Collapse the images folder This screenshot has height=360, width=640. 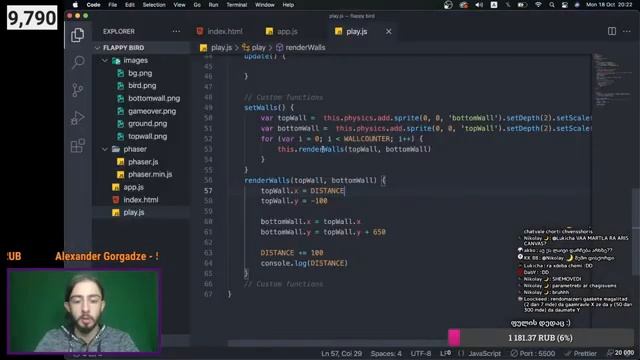coord(105,60)
